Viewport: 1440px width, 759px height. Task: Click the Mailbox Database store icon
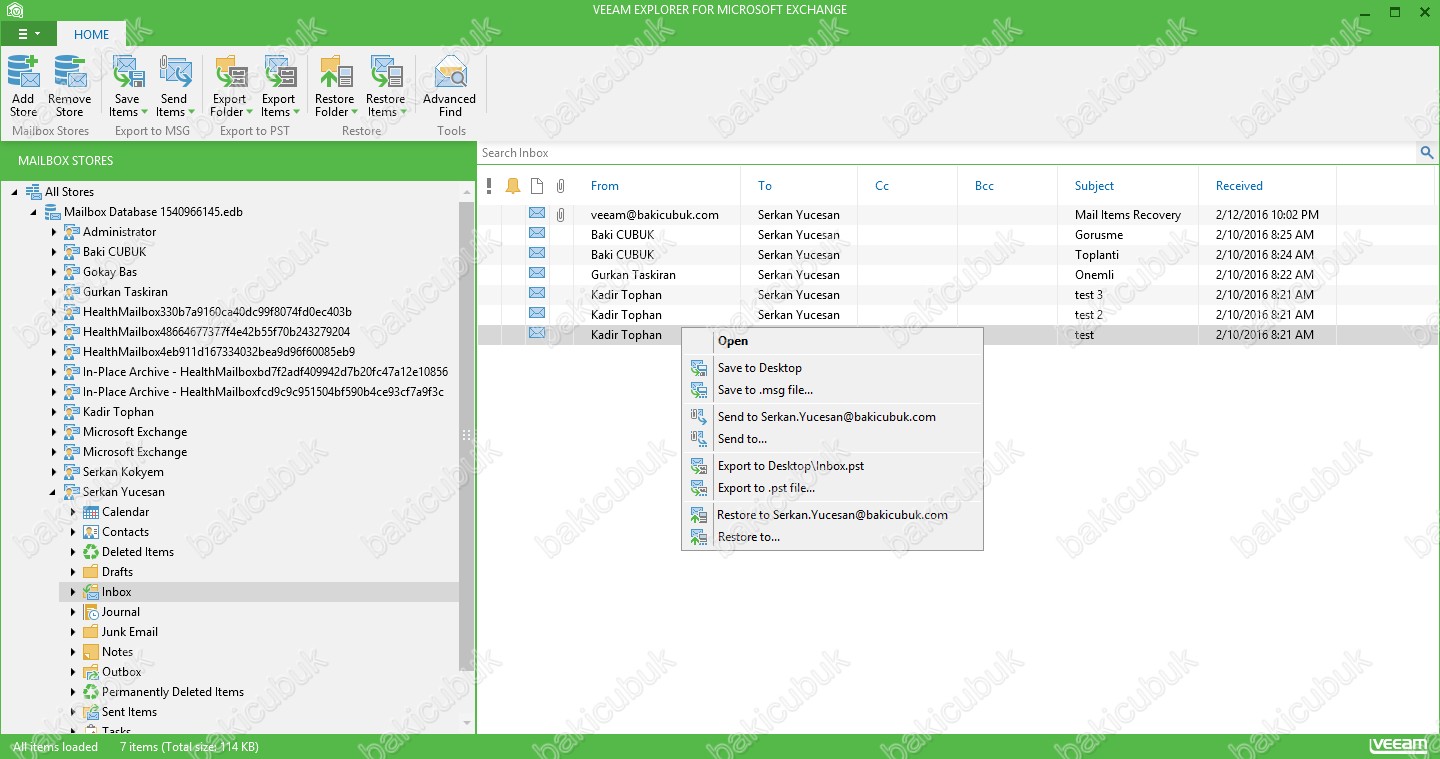point(53,212)
